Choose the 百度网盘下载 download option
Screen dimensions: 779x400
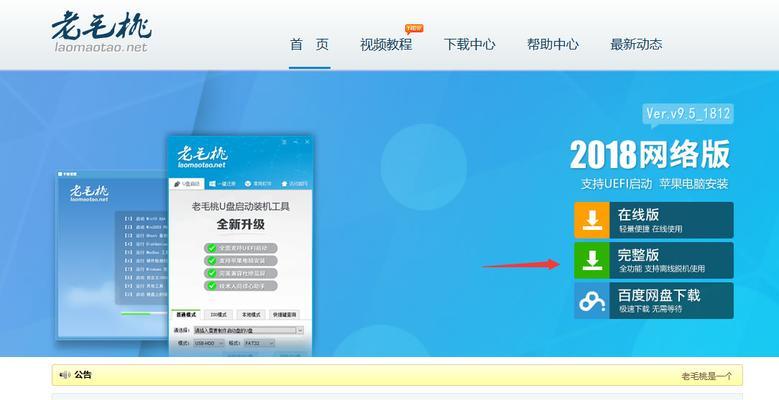click(654, 301)
